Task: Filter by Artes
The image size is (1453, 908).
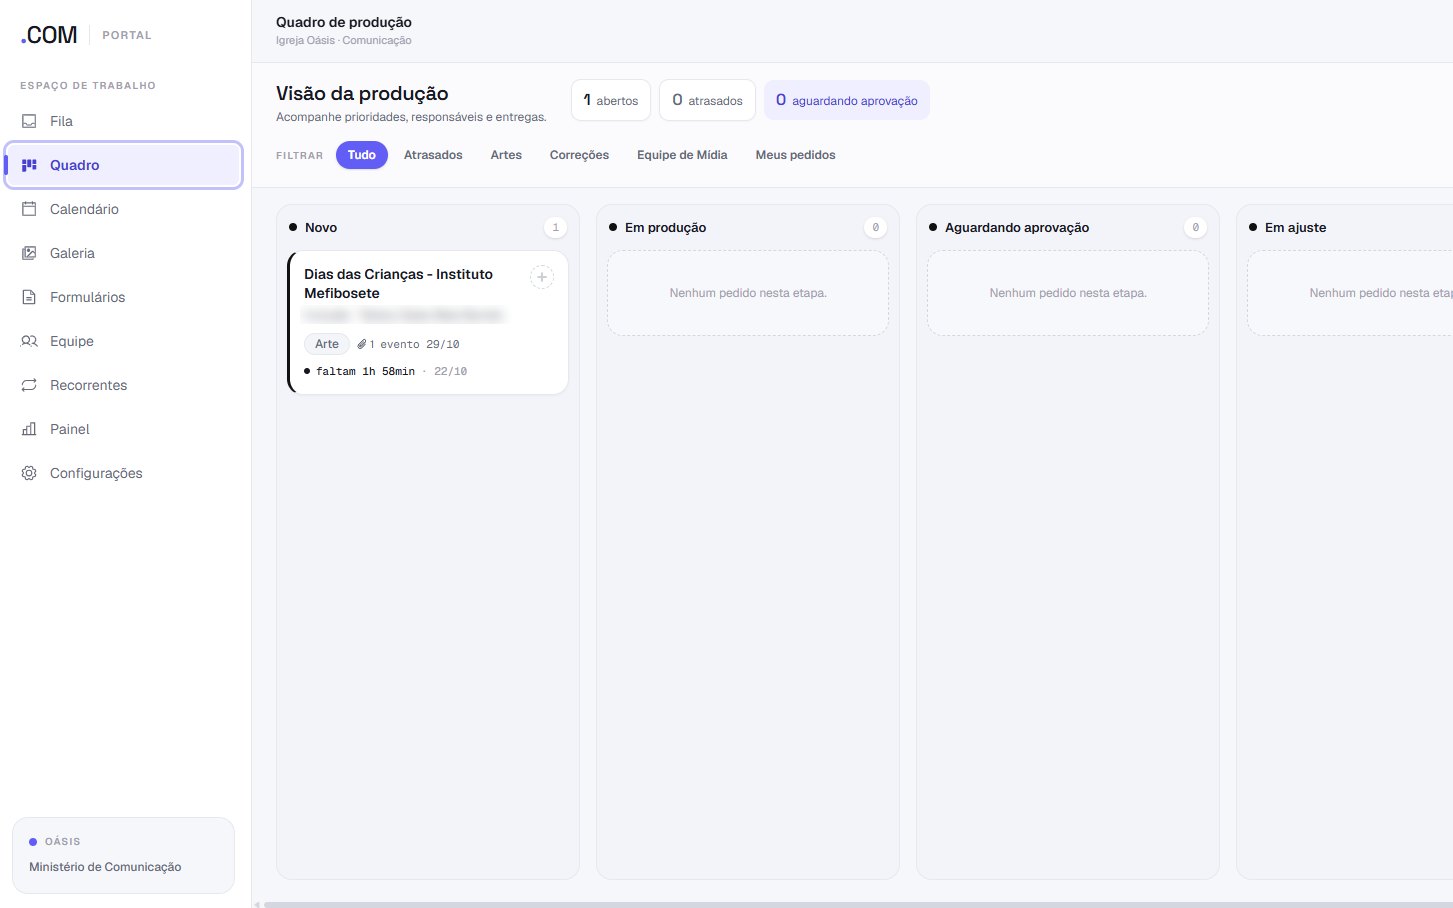Action: click(506, 155)
